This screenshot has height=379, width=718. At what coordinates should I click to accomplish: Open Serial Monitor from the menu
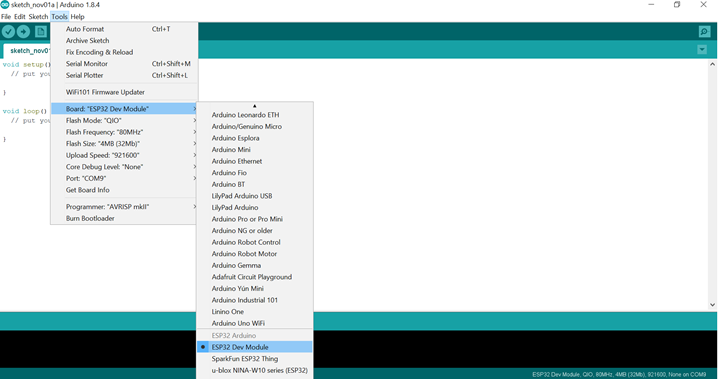[x=124, y=64]
